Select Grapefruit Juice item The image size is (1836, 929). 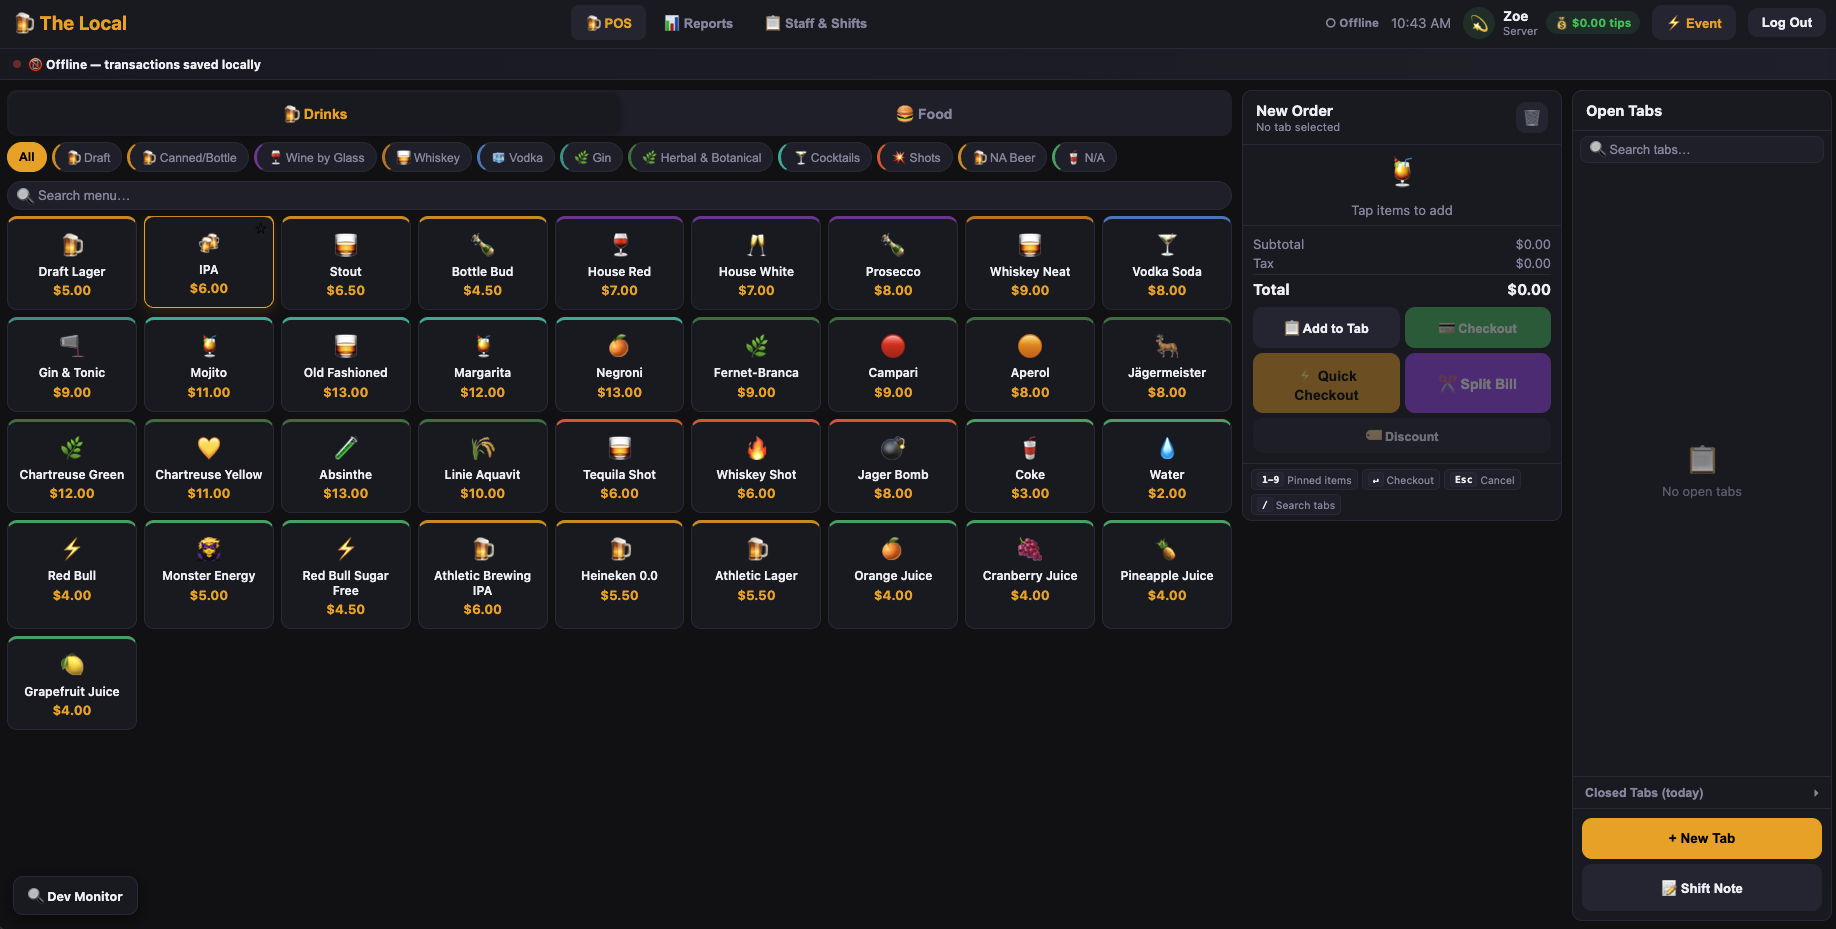(x=72, y=683)
